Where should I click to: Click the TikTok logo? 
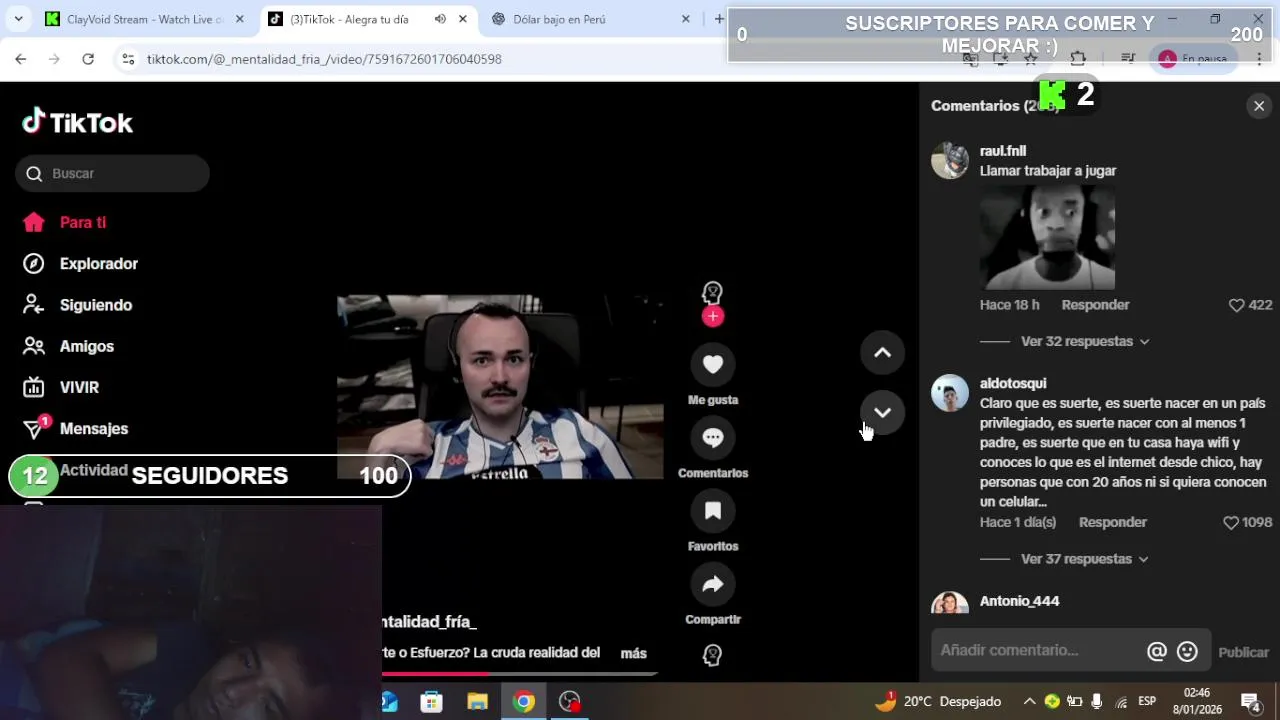coord(78,122)
